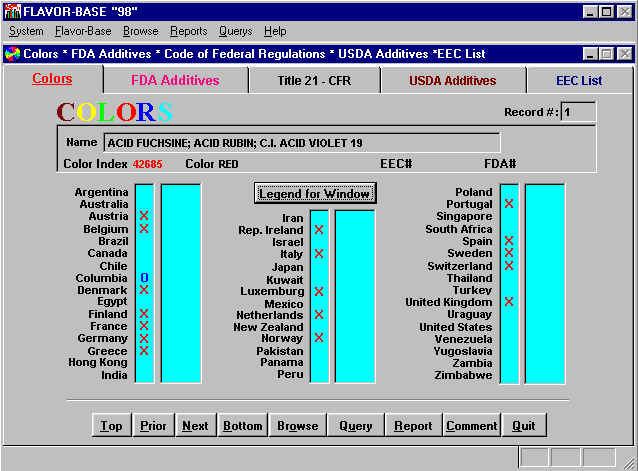Minimize the Colors child window
Viewport: 638px width, 471px height.
(x=590, y=54)
